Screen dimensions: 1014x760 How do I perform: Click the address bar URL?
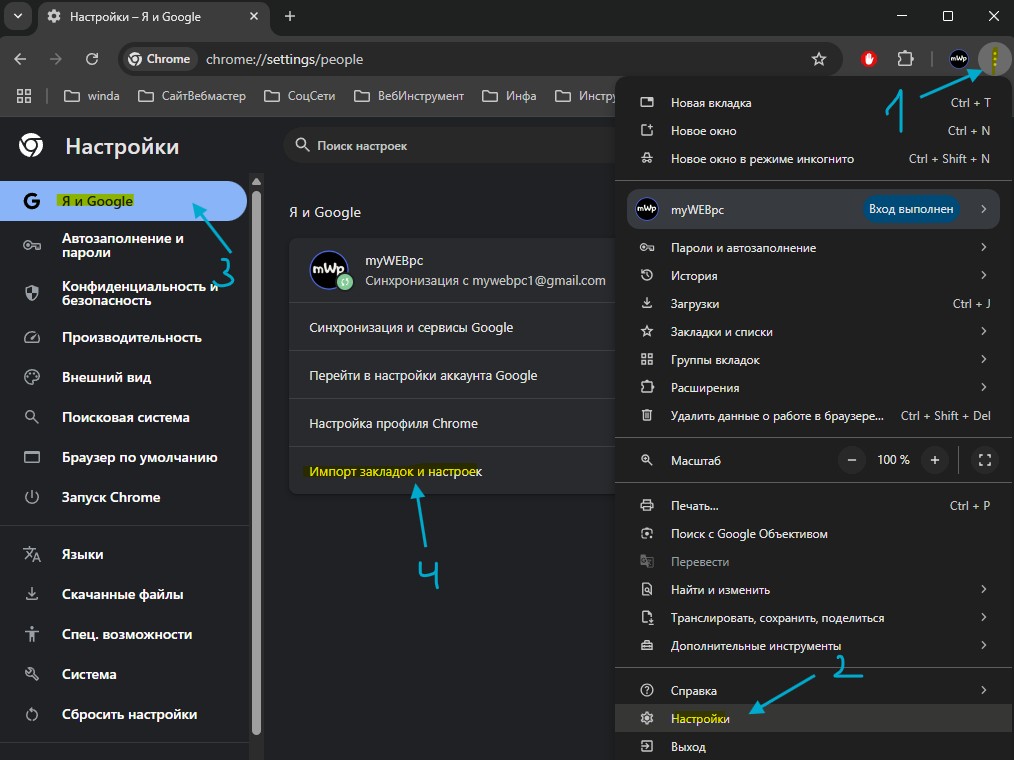point(285,59)
